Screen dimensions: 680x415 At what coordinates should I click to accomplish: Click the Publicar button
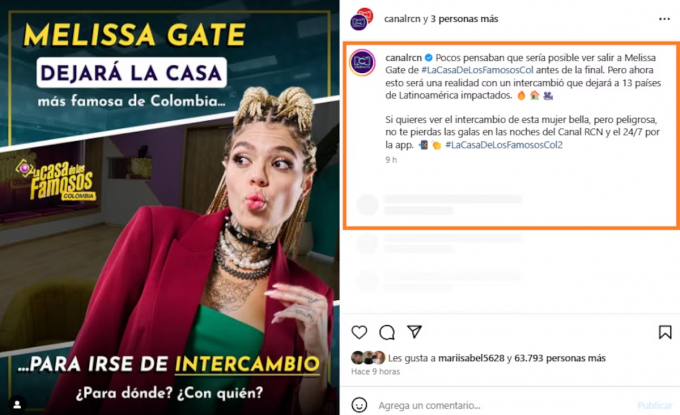(654, 405)
